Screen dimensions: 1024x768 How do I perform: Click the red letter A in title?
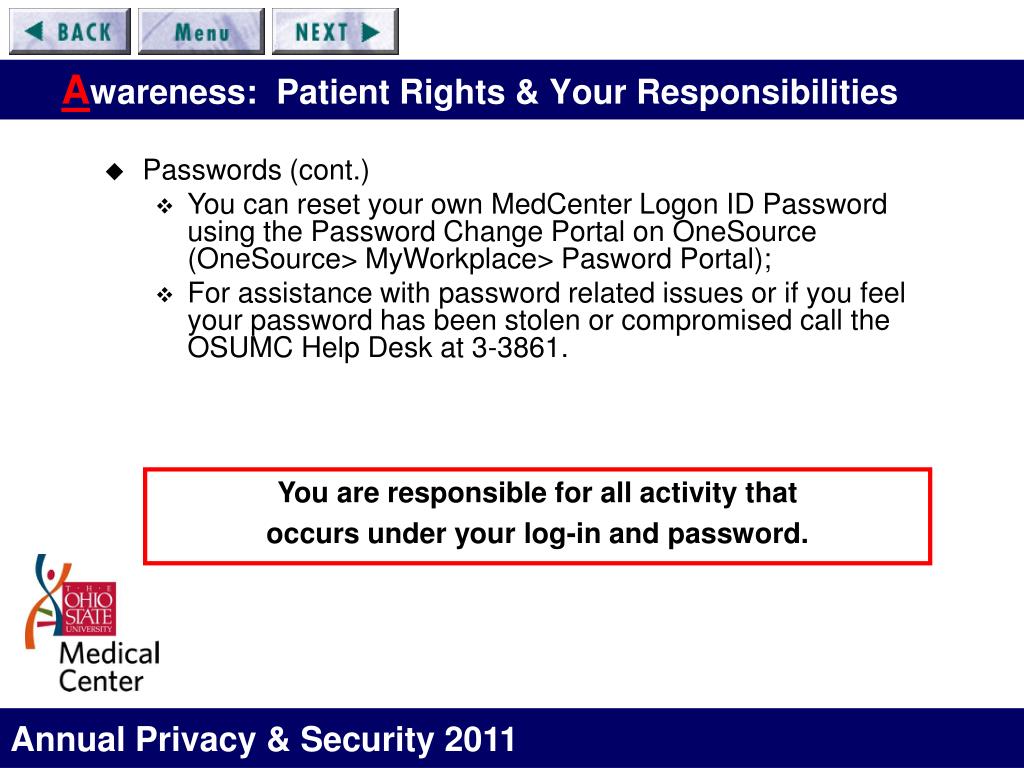[x=75, y=91]
